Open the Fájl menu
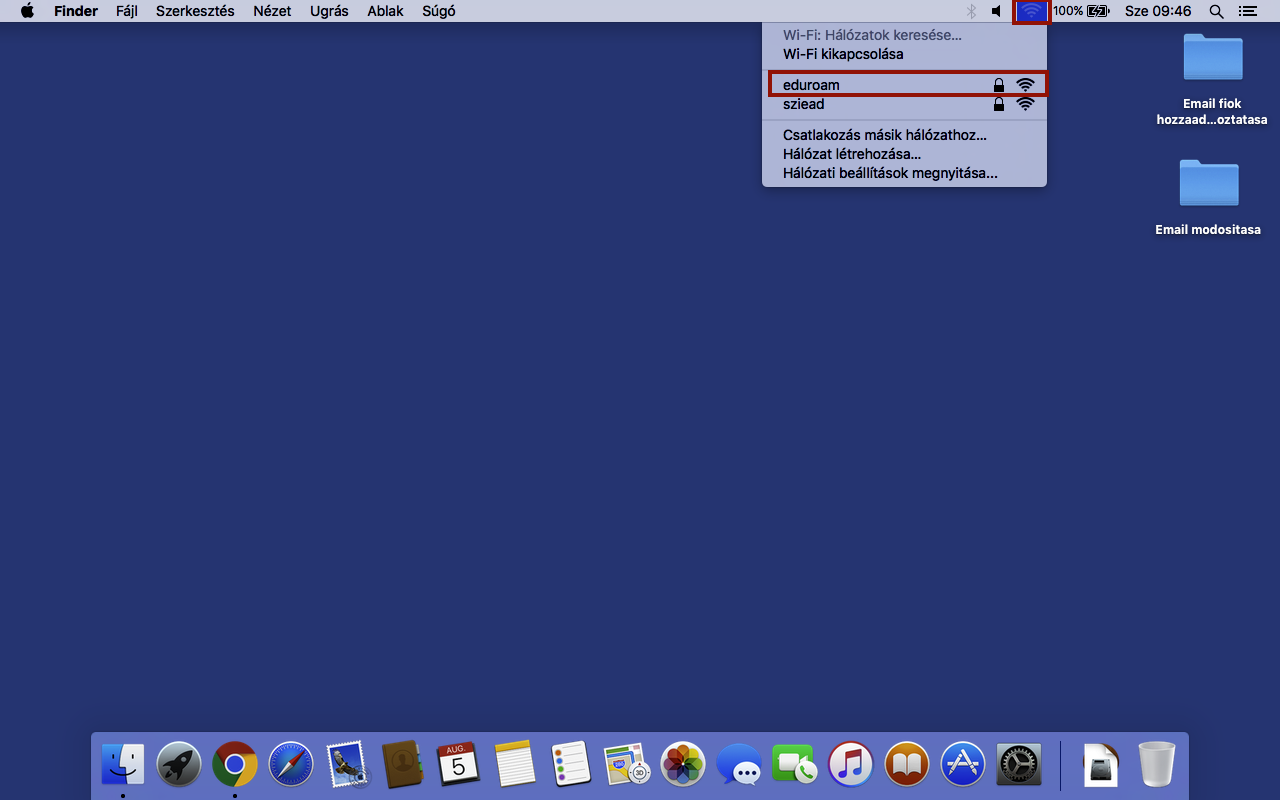Image resolution: width=1280 pixels, height=800 pixels. (x=126, y=11)
